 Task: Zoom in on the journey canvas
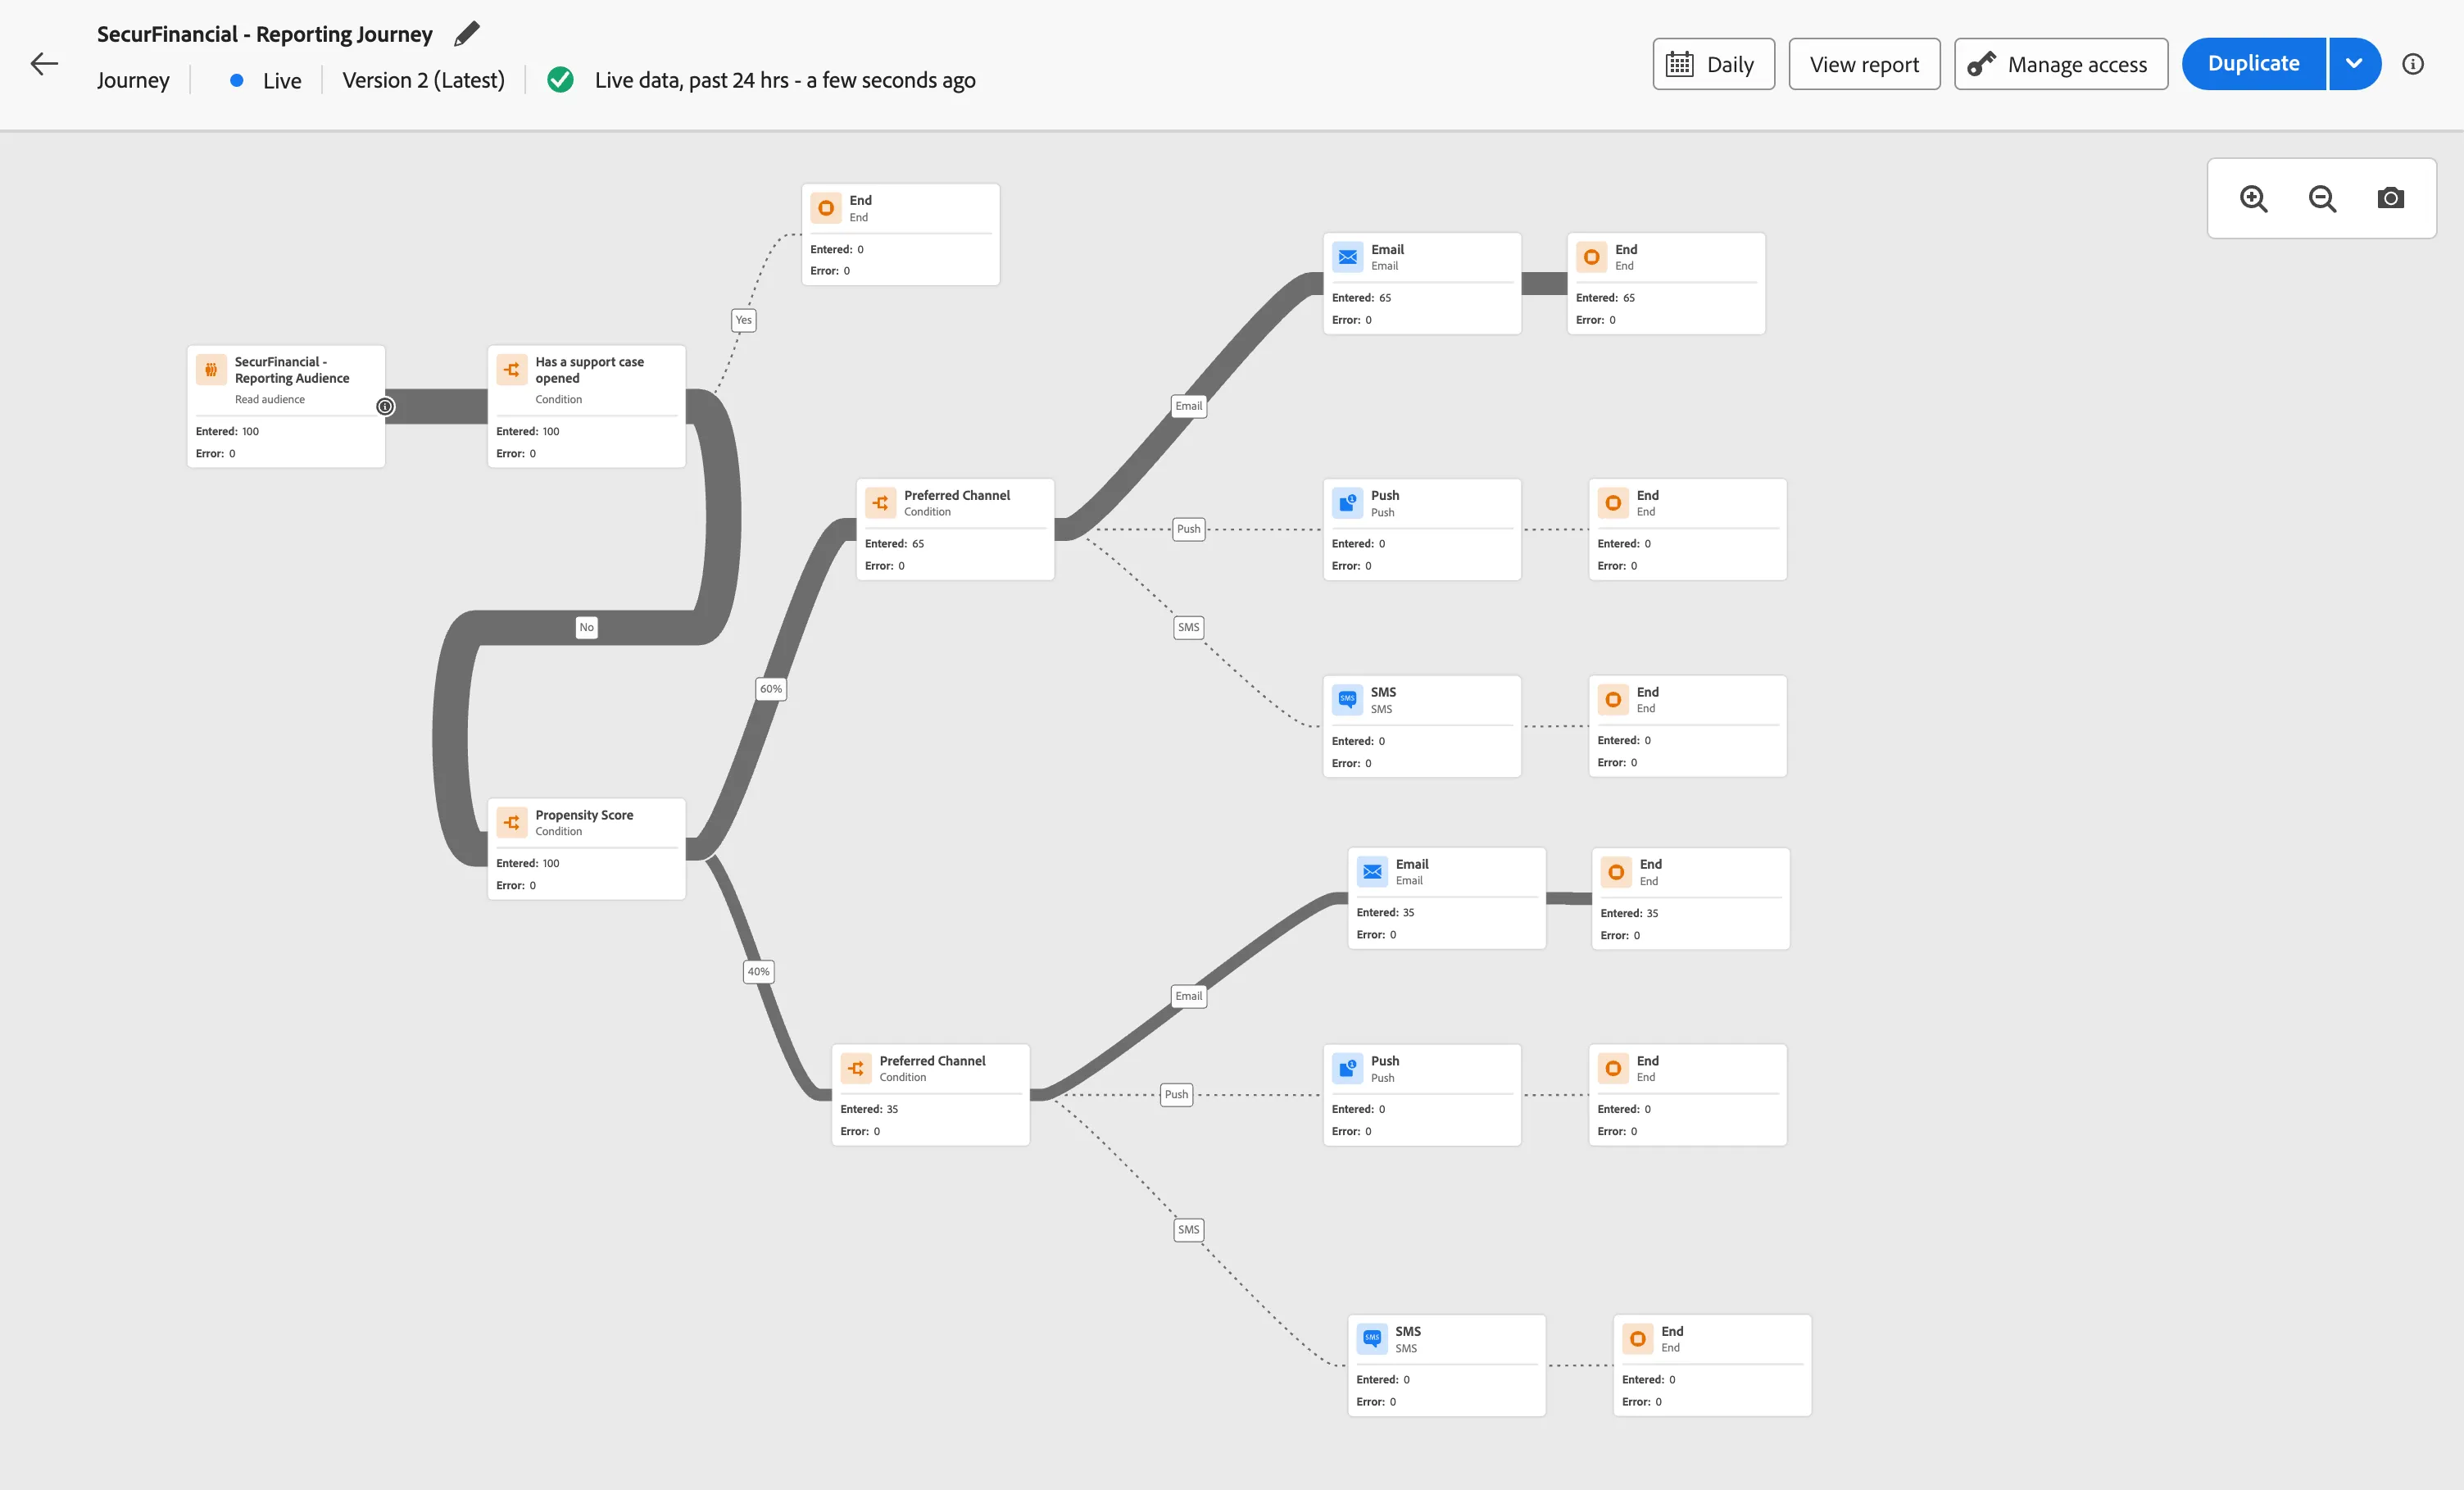[2253, 198]
